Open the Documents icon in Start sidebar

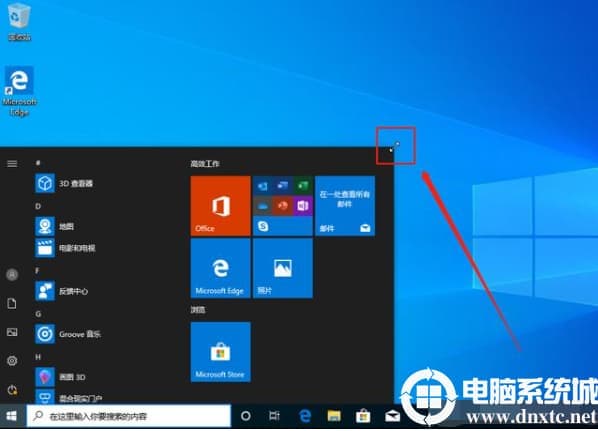[x=12, y=304]
